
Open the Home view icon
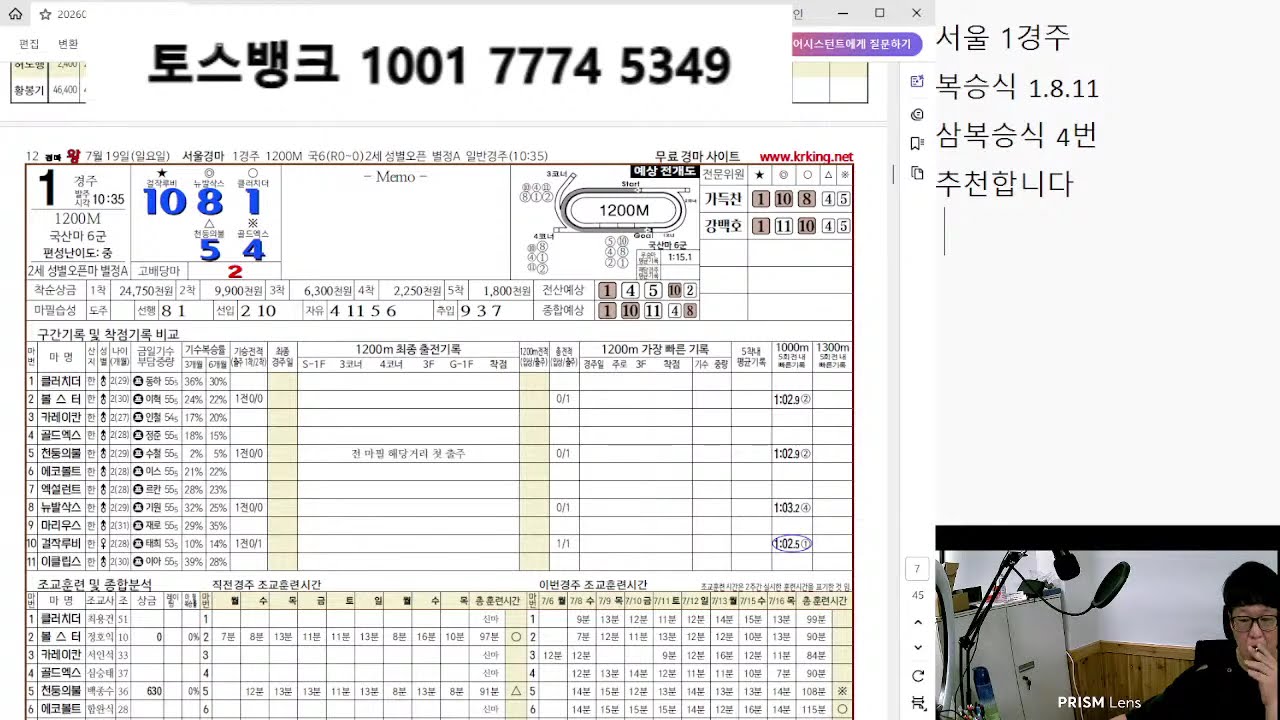click(x=15, y=14)
